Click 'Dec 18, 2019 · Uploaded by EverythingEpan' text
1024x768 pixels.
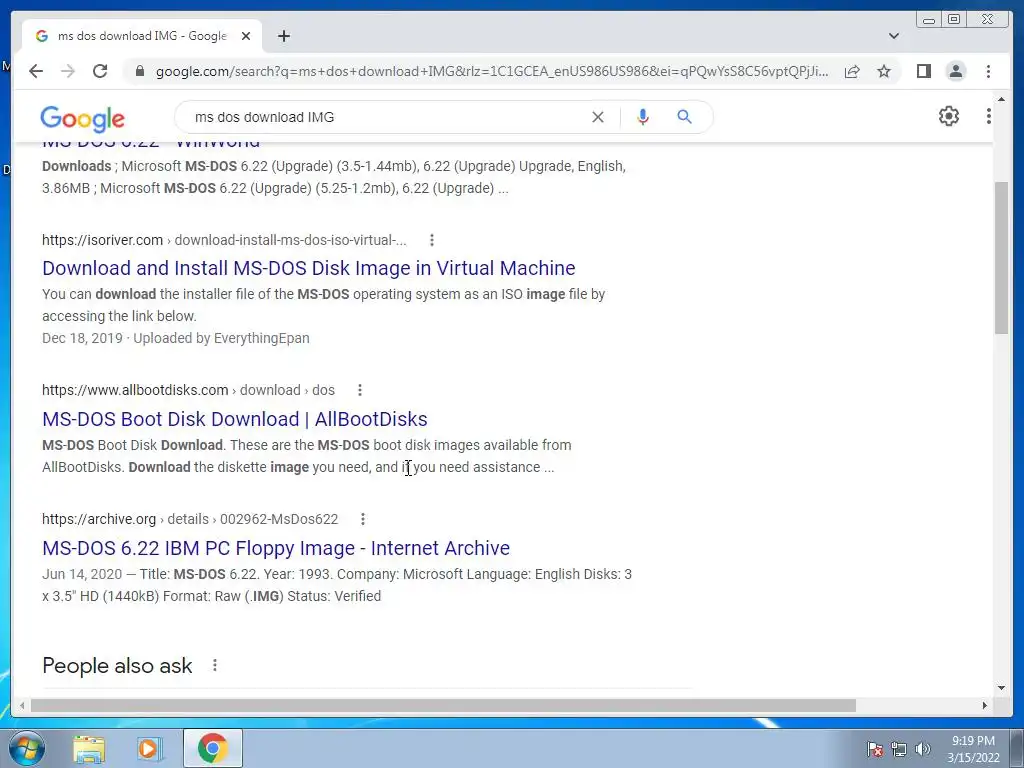(x=176, y=338)
